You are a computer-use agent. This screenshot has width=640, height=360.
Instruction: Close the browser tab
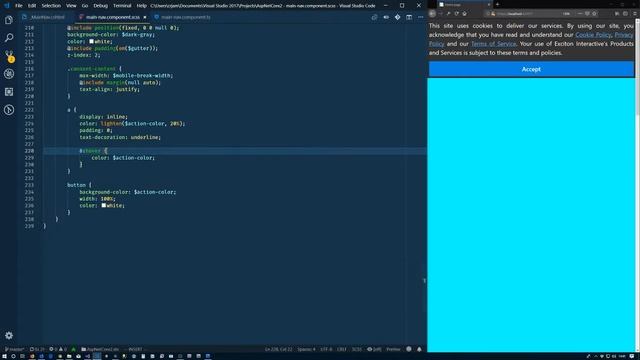489,4
